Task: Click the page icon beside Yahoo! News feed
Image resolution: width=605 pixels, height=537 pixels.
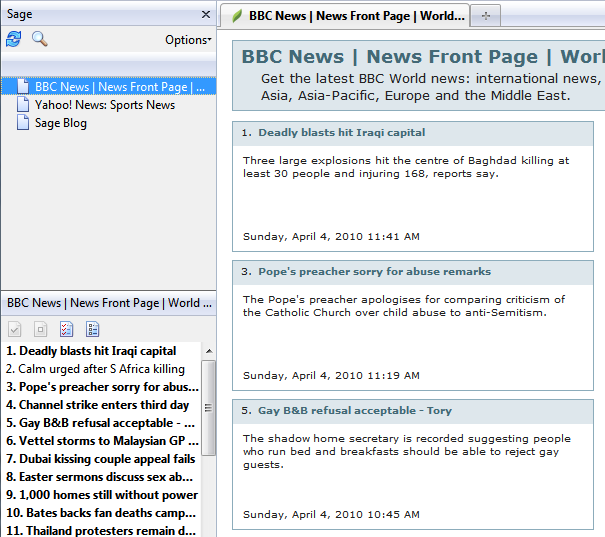Action: click(x=23, y=104)
